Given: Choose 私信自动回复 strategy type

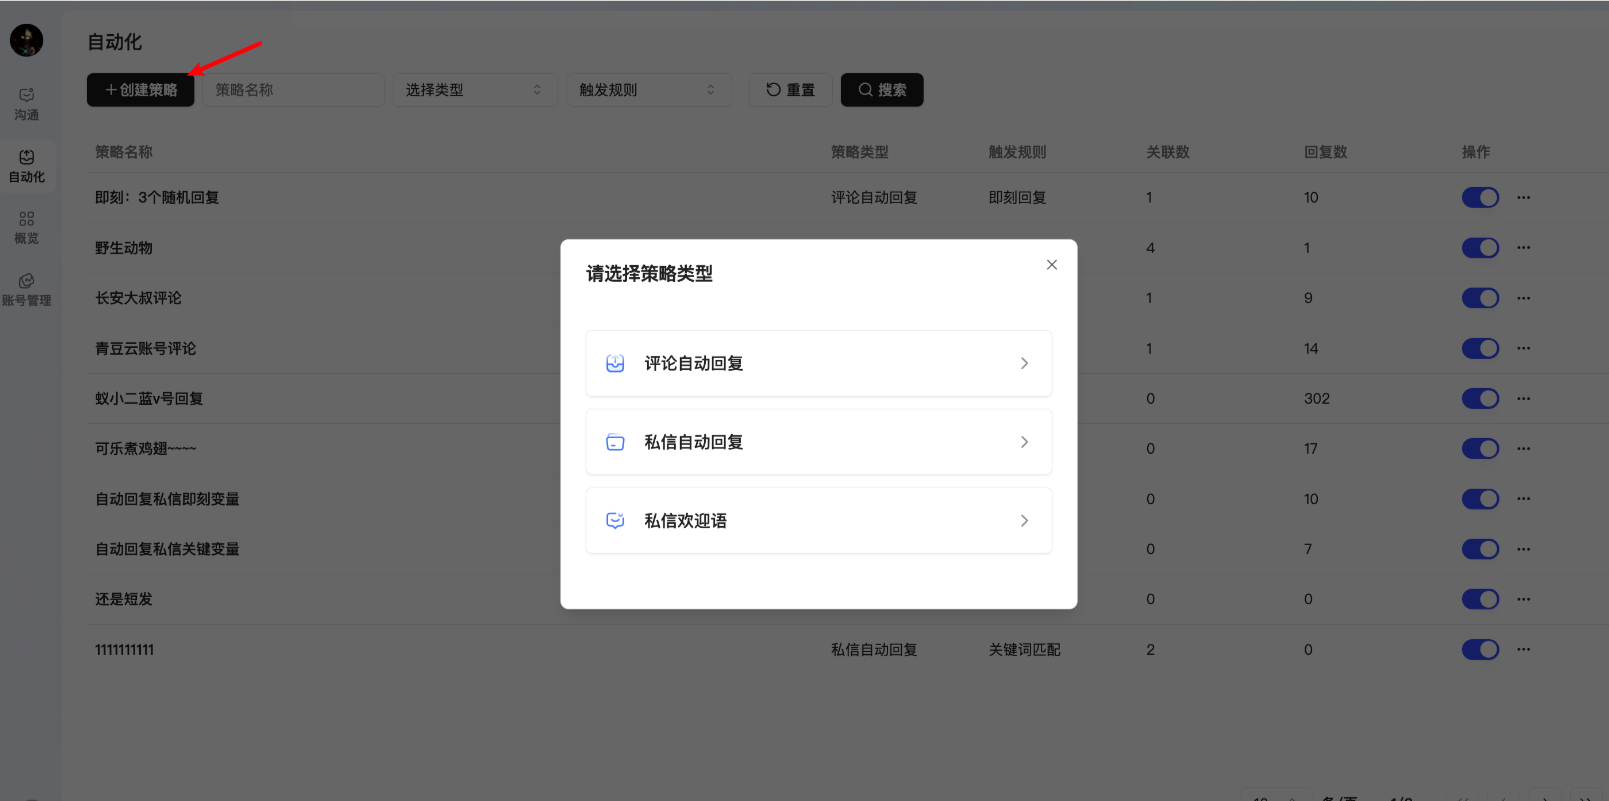Looking at the screenshot, I should tap(818, 442).
